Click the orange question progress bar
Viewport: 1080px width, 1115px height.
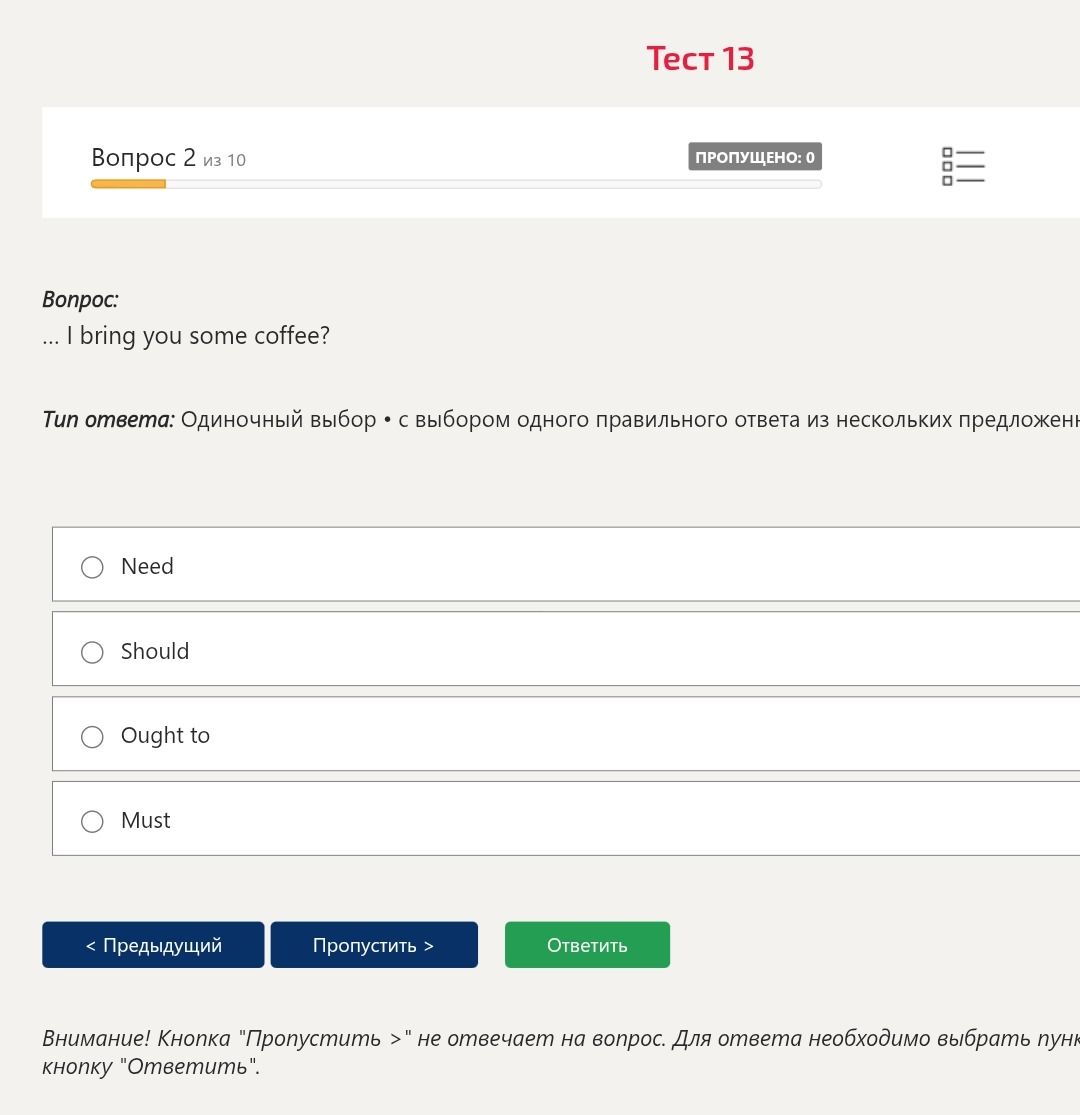tap(456, 184)
